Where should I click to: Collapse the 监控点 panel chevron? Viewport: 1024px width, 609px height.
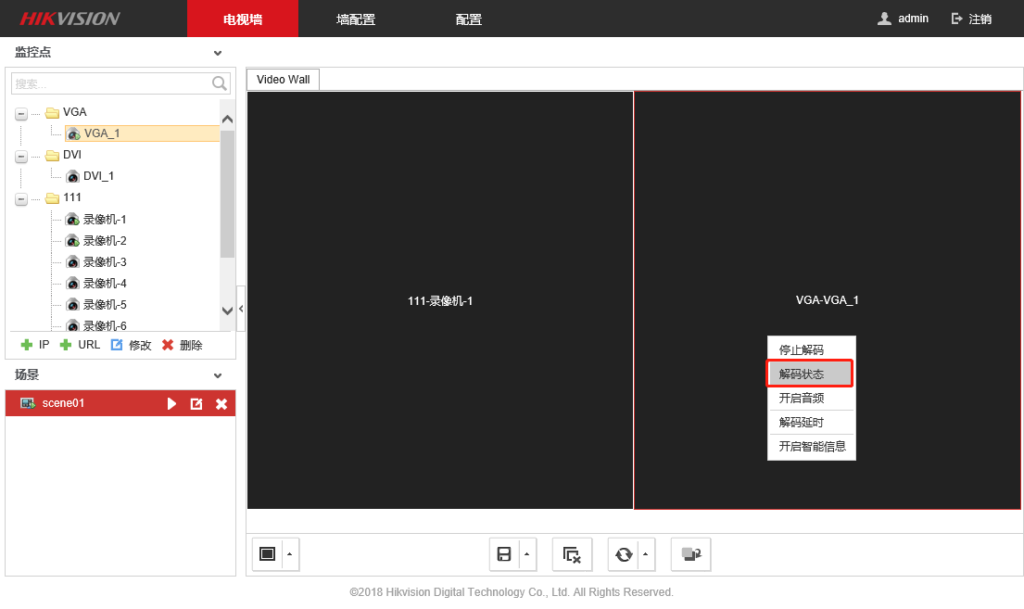click(x=218, y=53)
